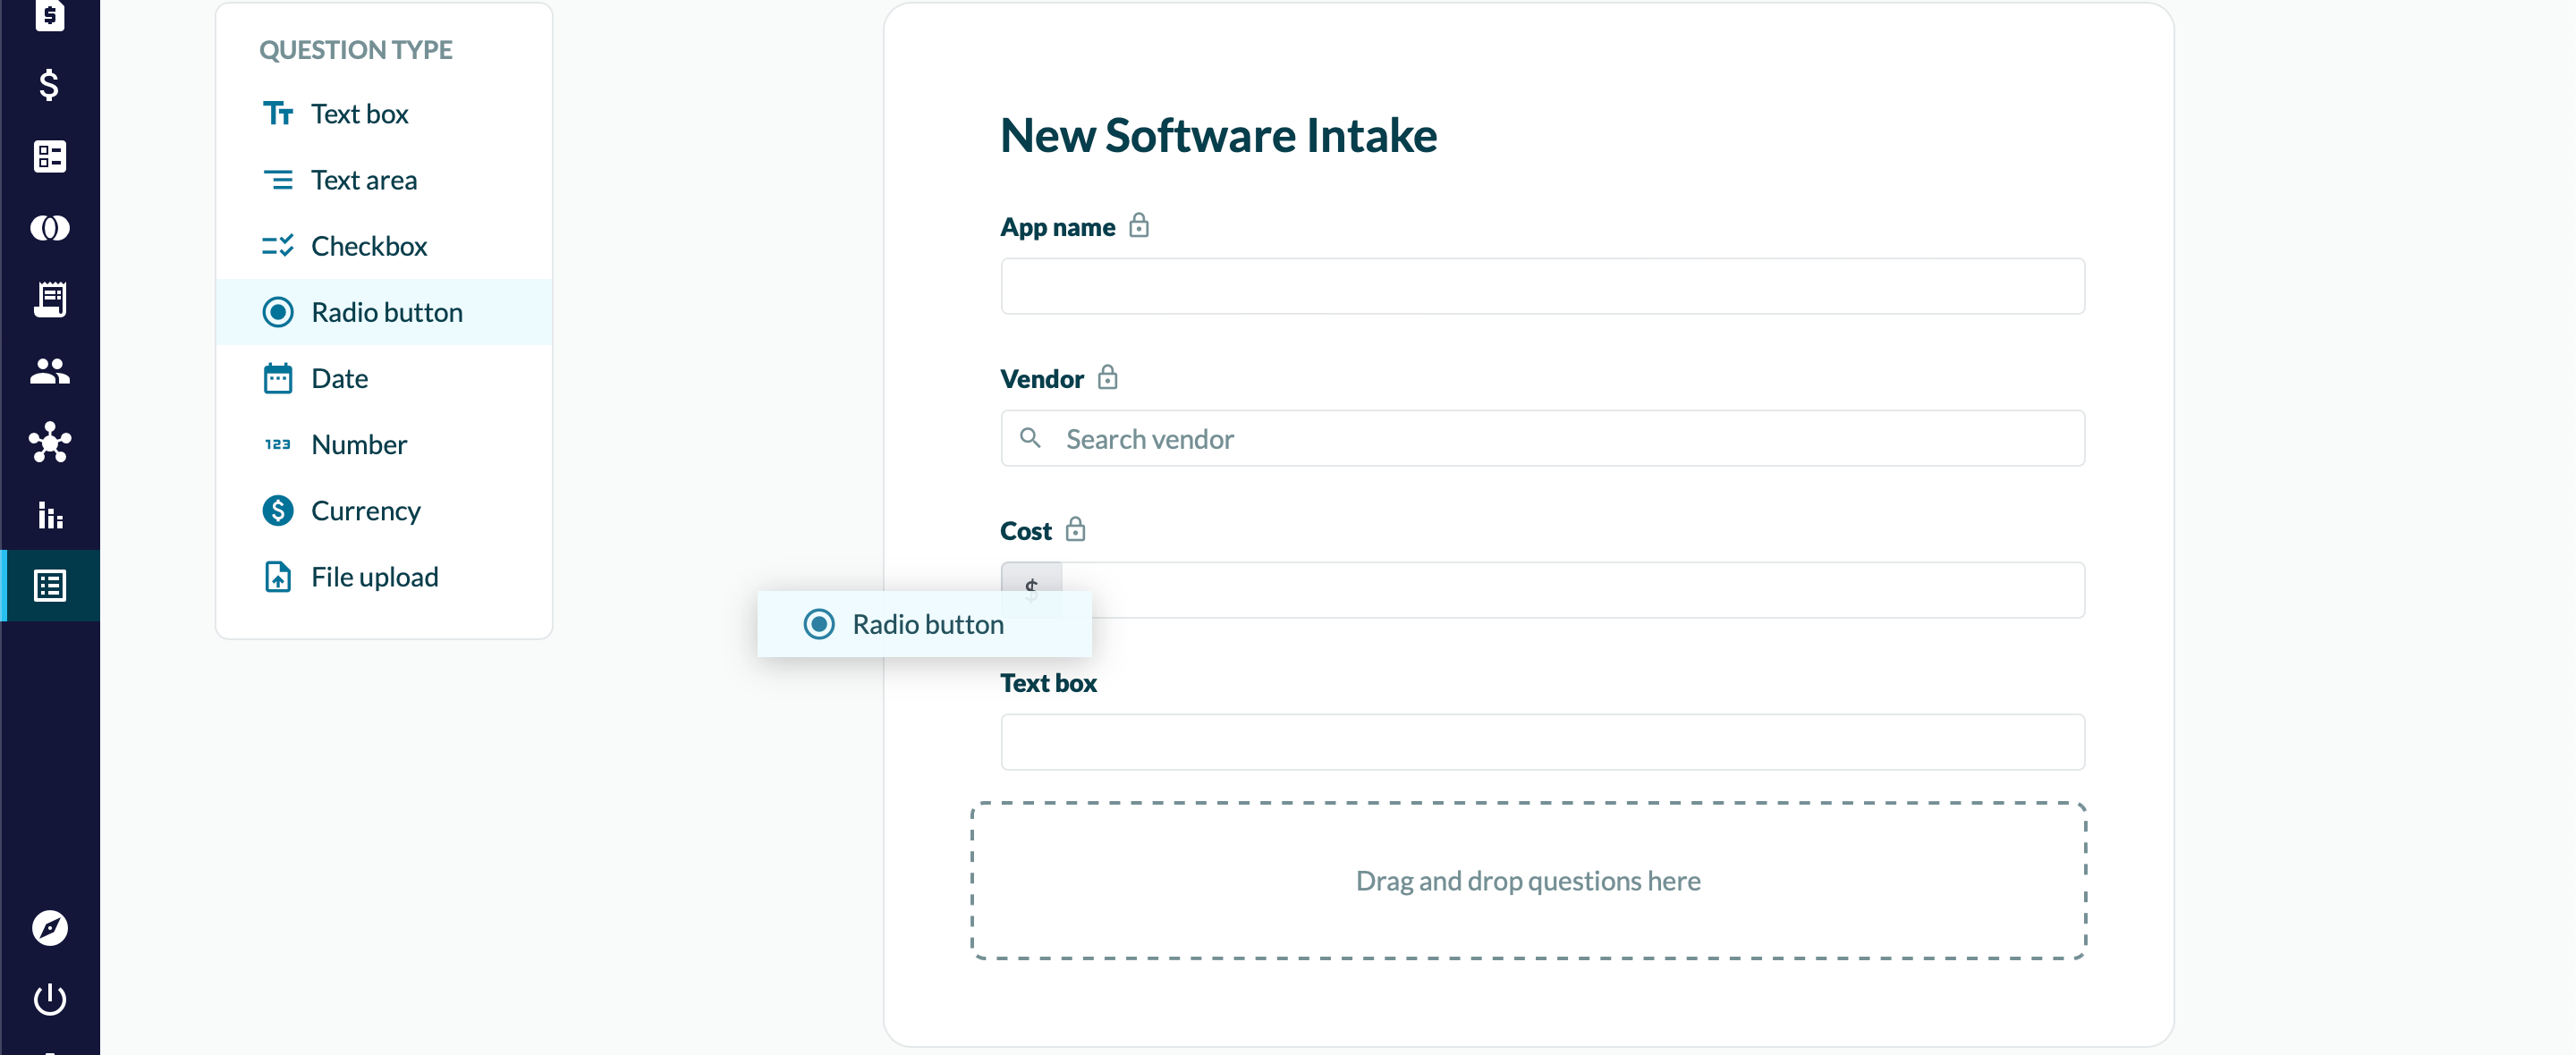Click the App name input field
This screenshot has height=1055, width=2576.
click(x=1541, y=287)
